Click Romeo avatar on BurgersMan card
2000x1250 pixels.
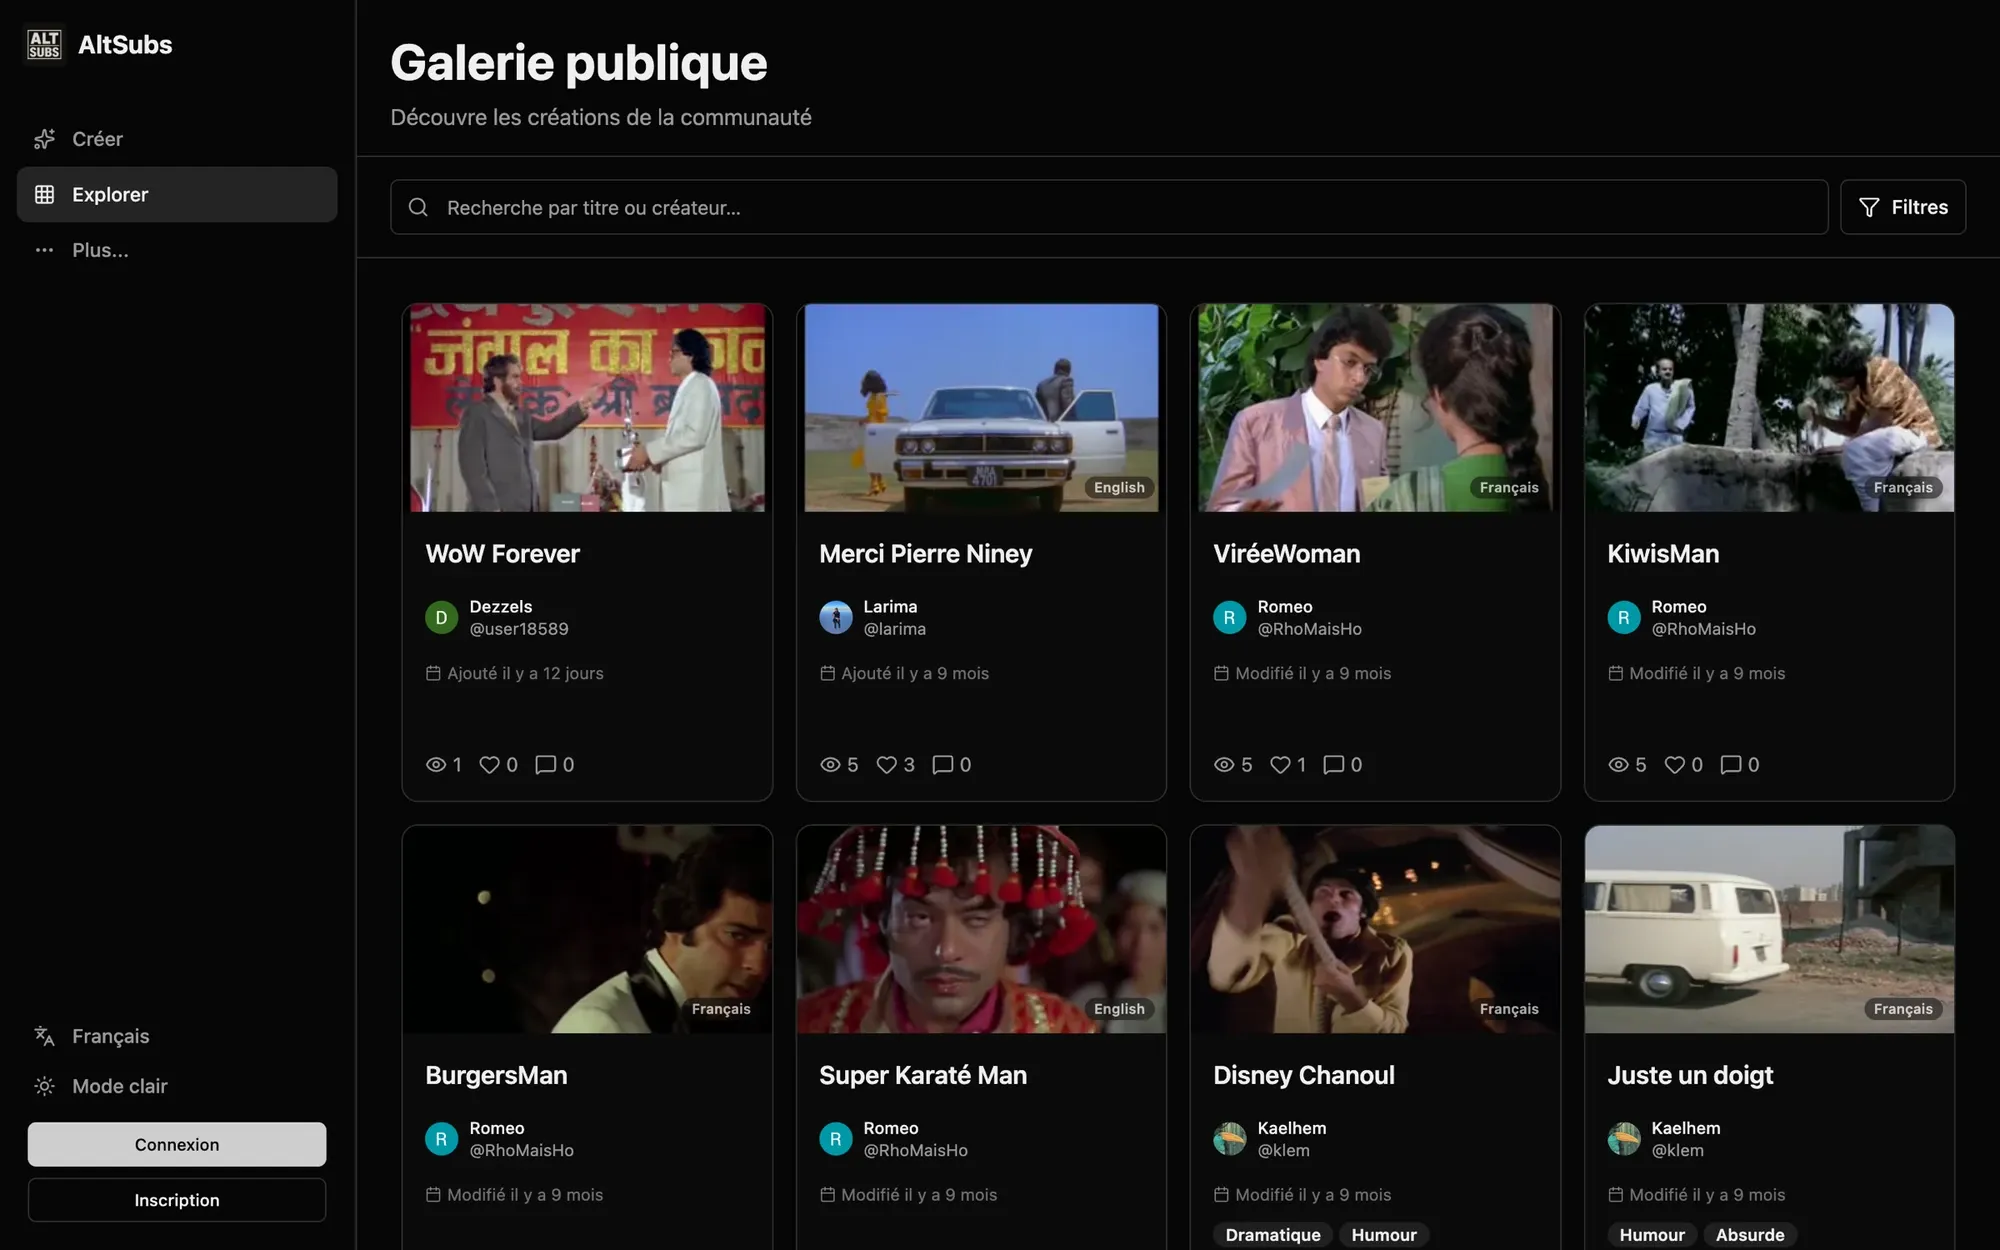[x=441, y=1139]
